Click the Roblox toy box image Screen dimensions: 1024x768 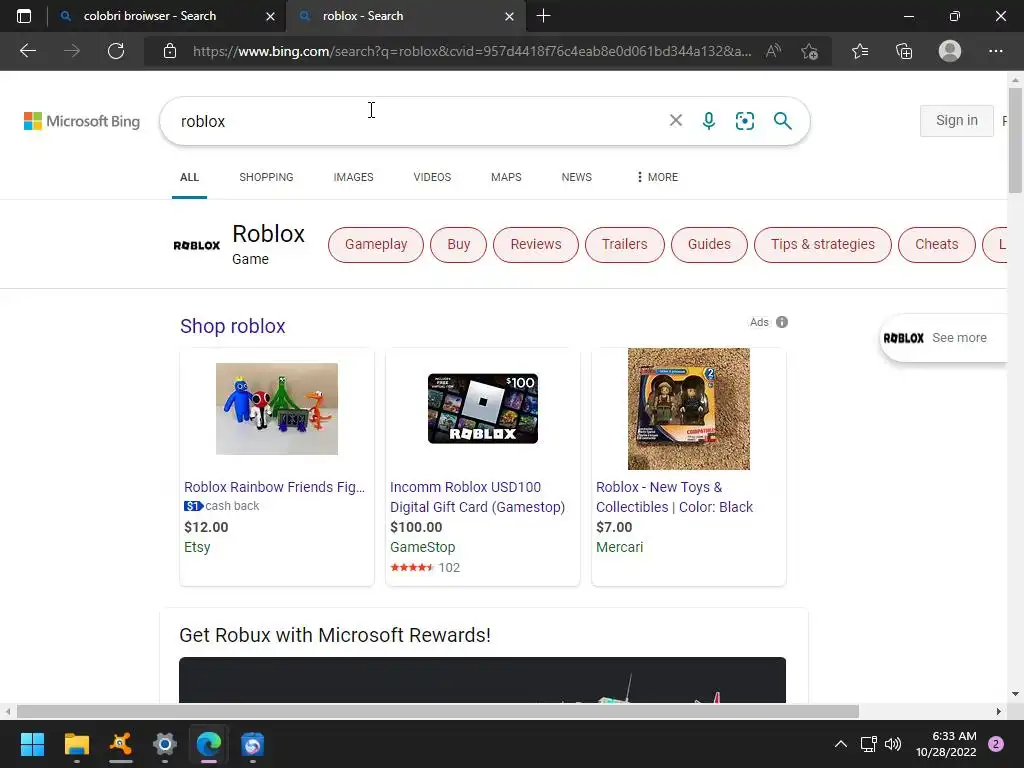(x=689, y=409)
